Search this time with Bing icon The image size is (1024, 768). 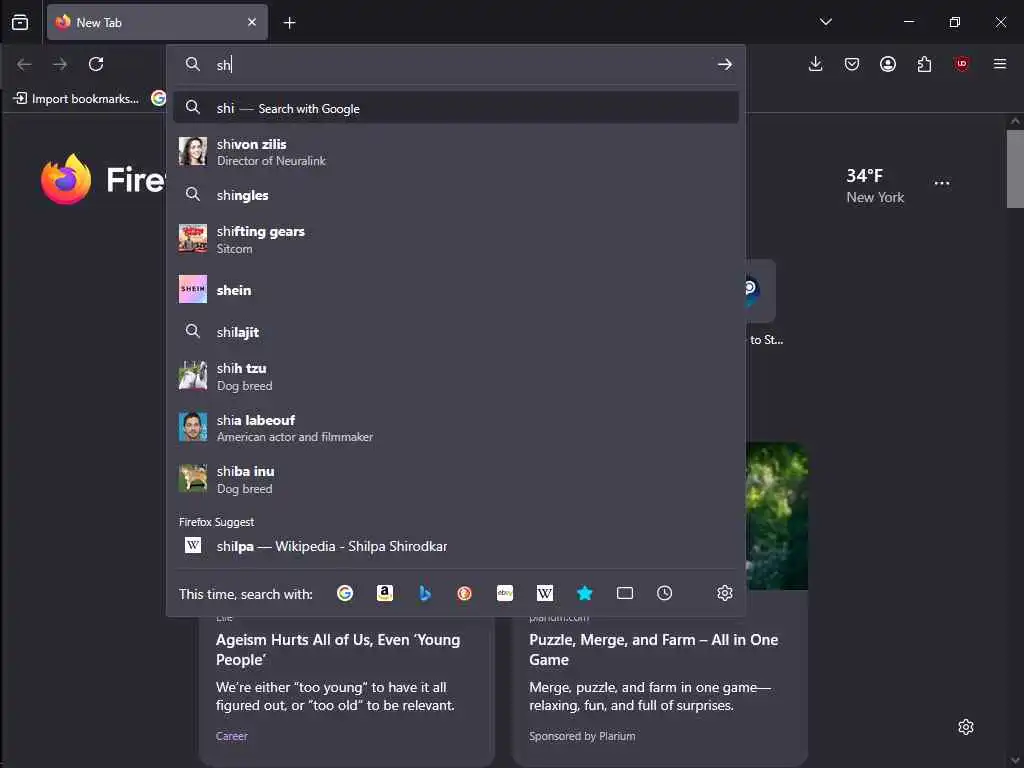pyautogui.click(x=424, y=593)
